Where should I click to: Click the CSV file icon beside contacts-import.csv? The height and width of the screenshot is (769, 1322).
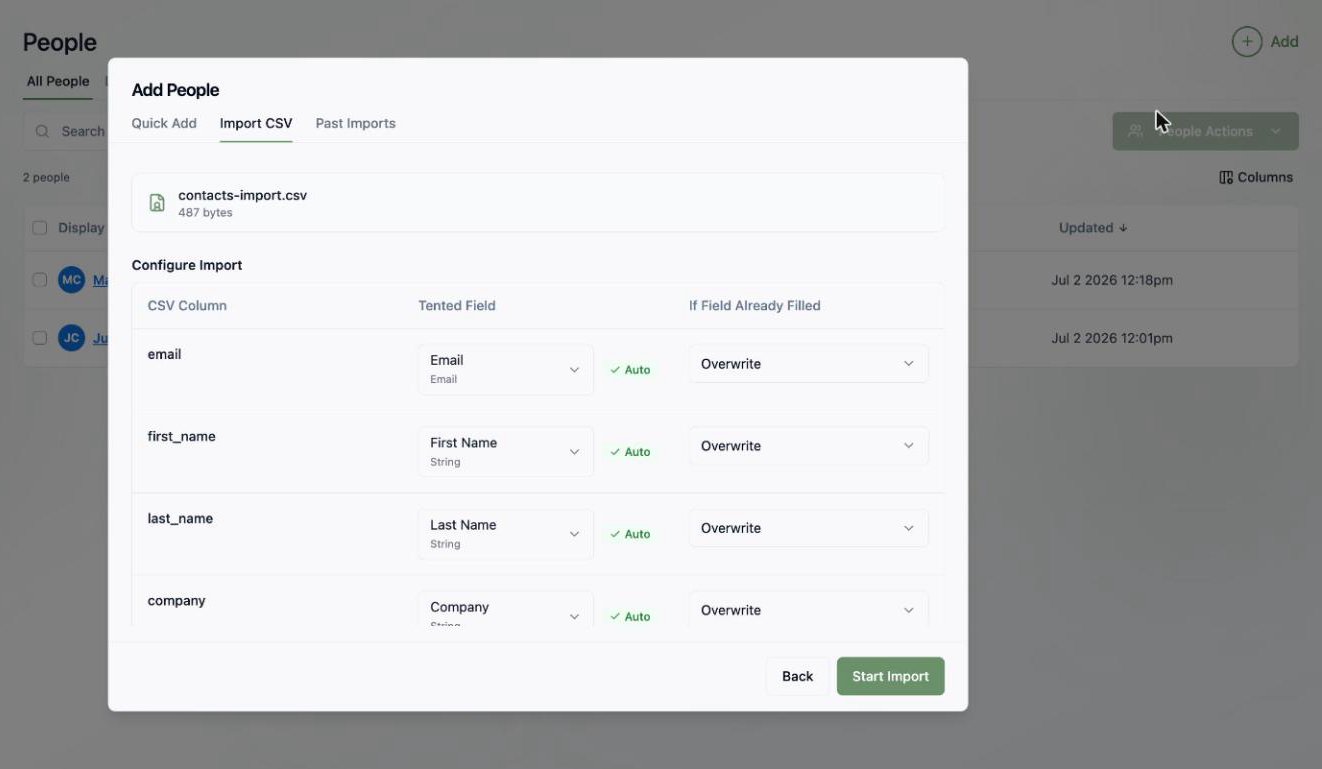(x=157, y=203)
